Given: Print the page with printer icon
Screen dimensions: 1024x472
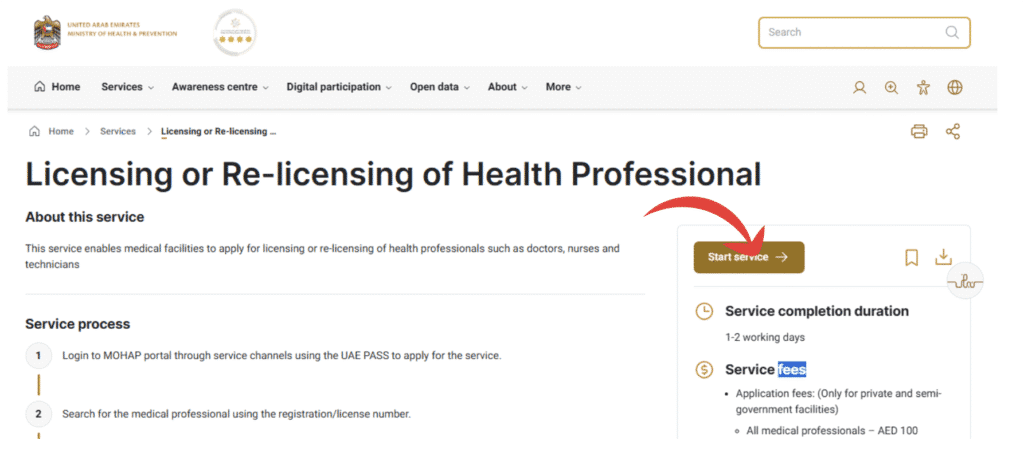Looking at the screenshot, I should pyautogui.click(x=919, y=132).
